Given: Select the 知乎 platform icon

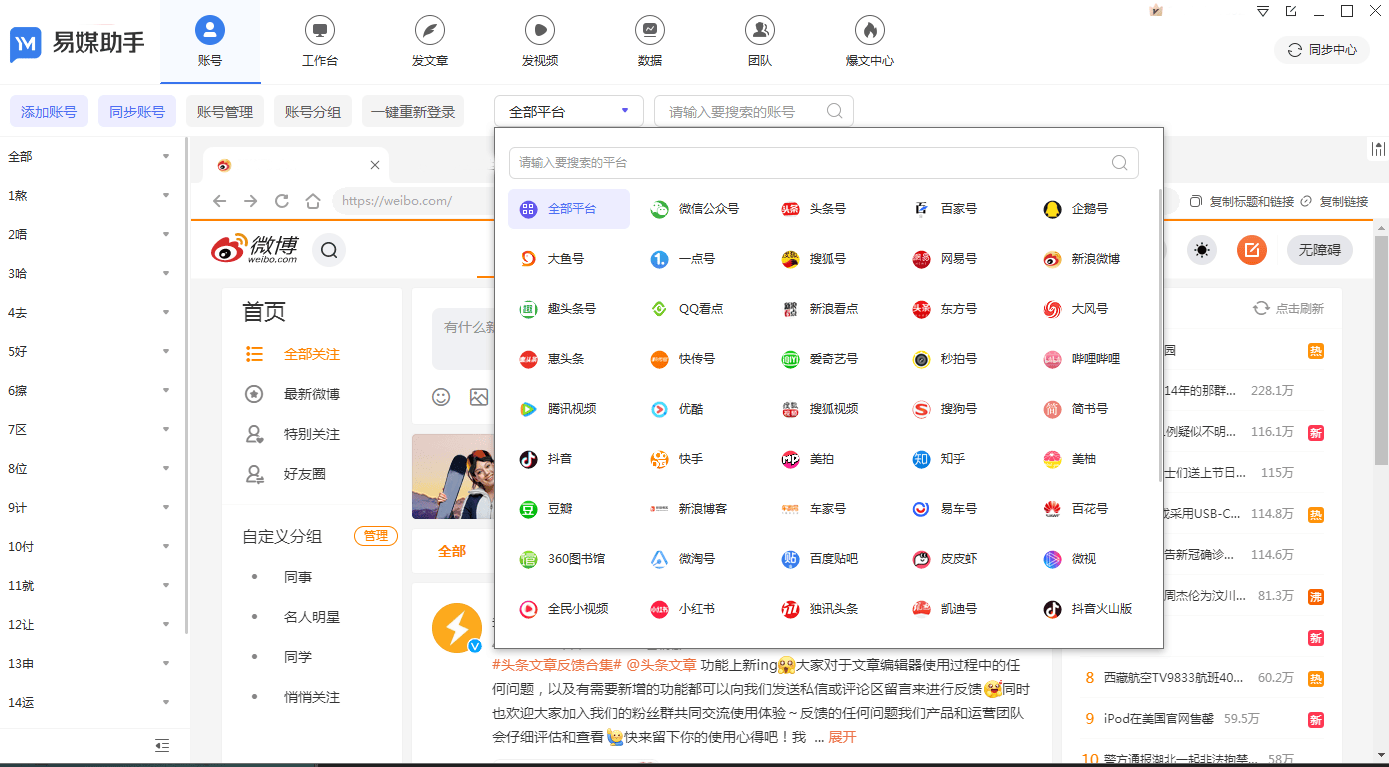Looking at the screenshot, I should 920,458.
